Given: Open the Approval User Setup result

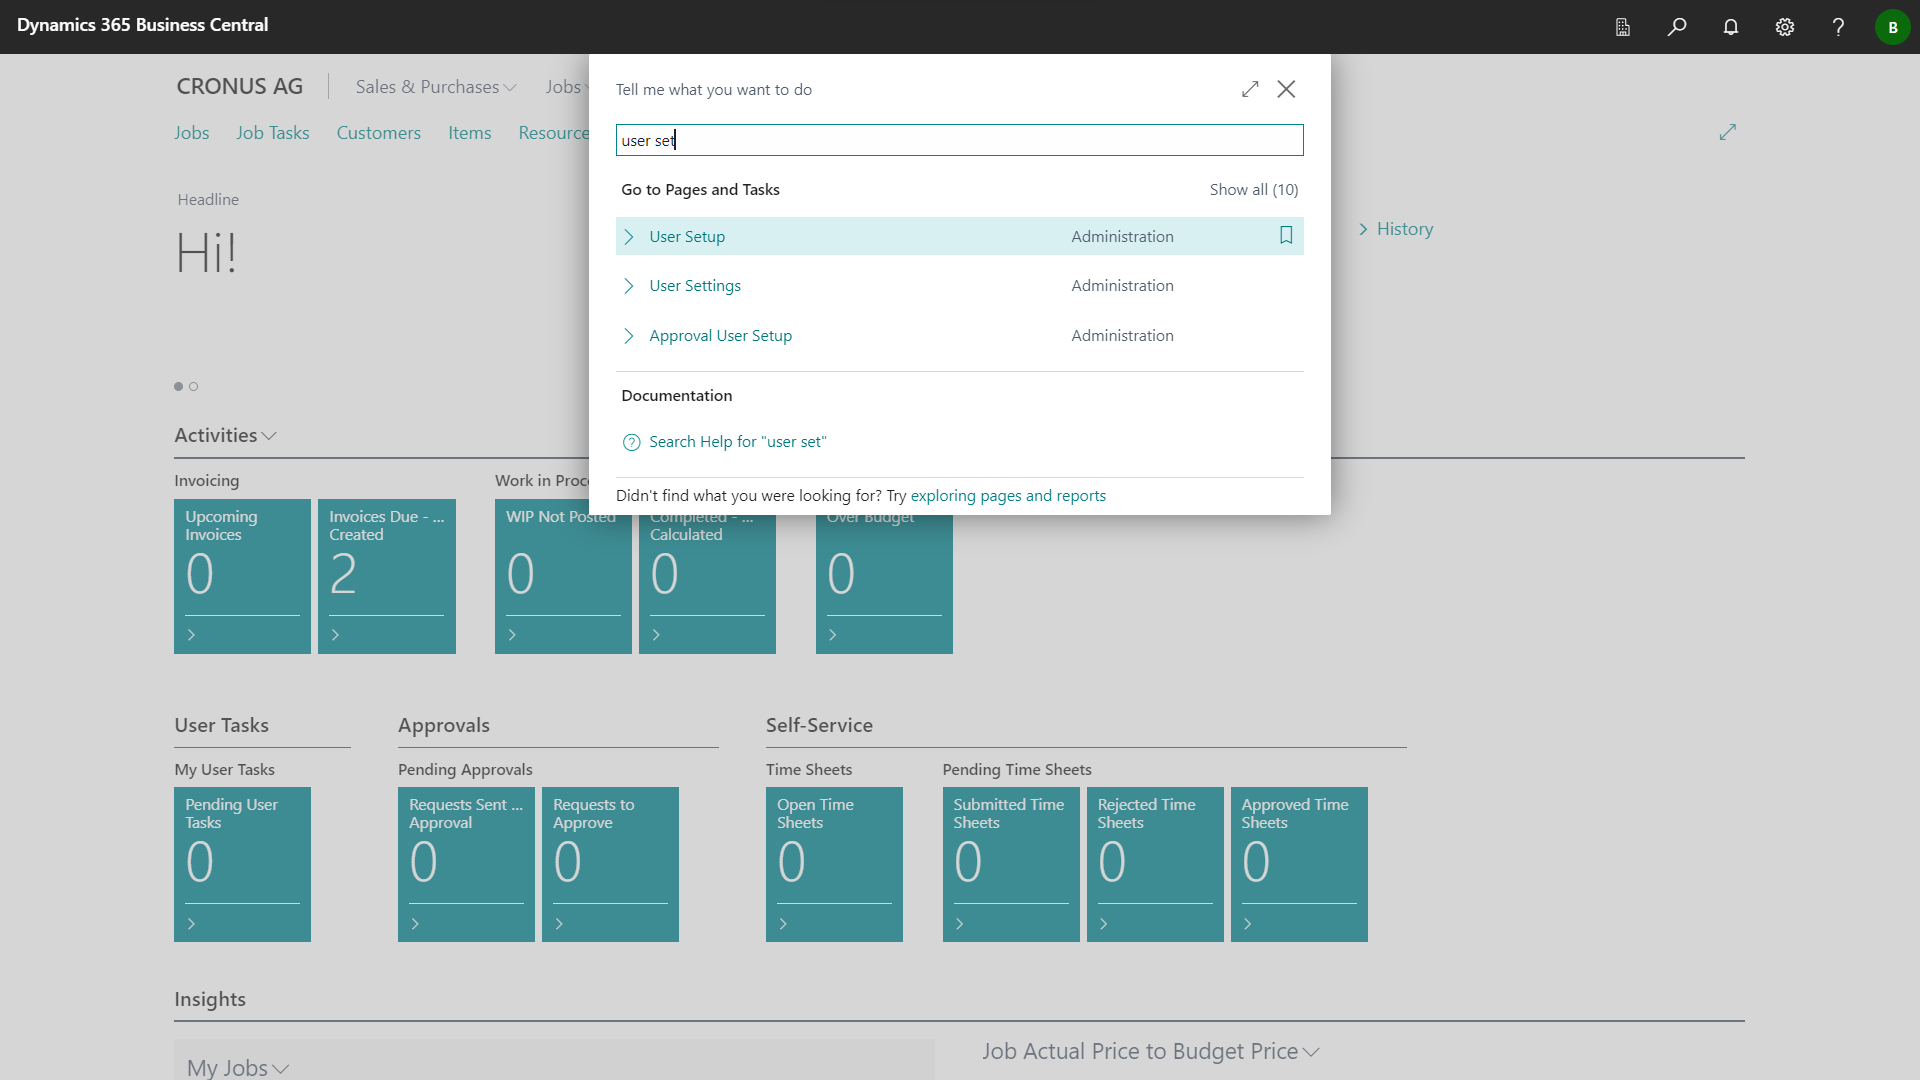Looking at the screenshot, I should 720,336.
